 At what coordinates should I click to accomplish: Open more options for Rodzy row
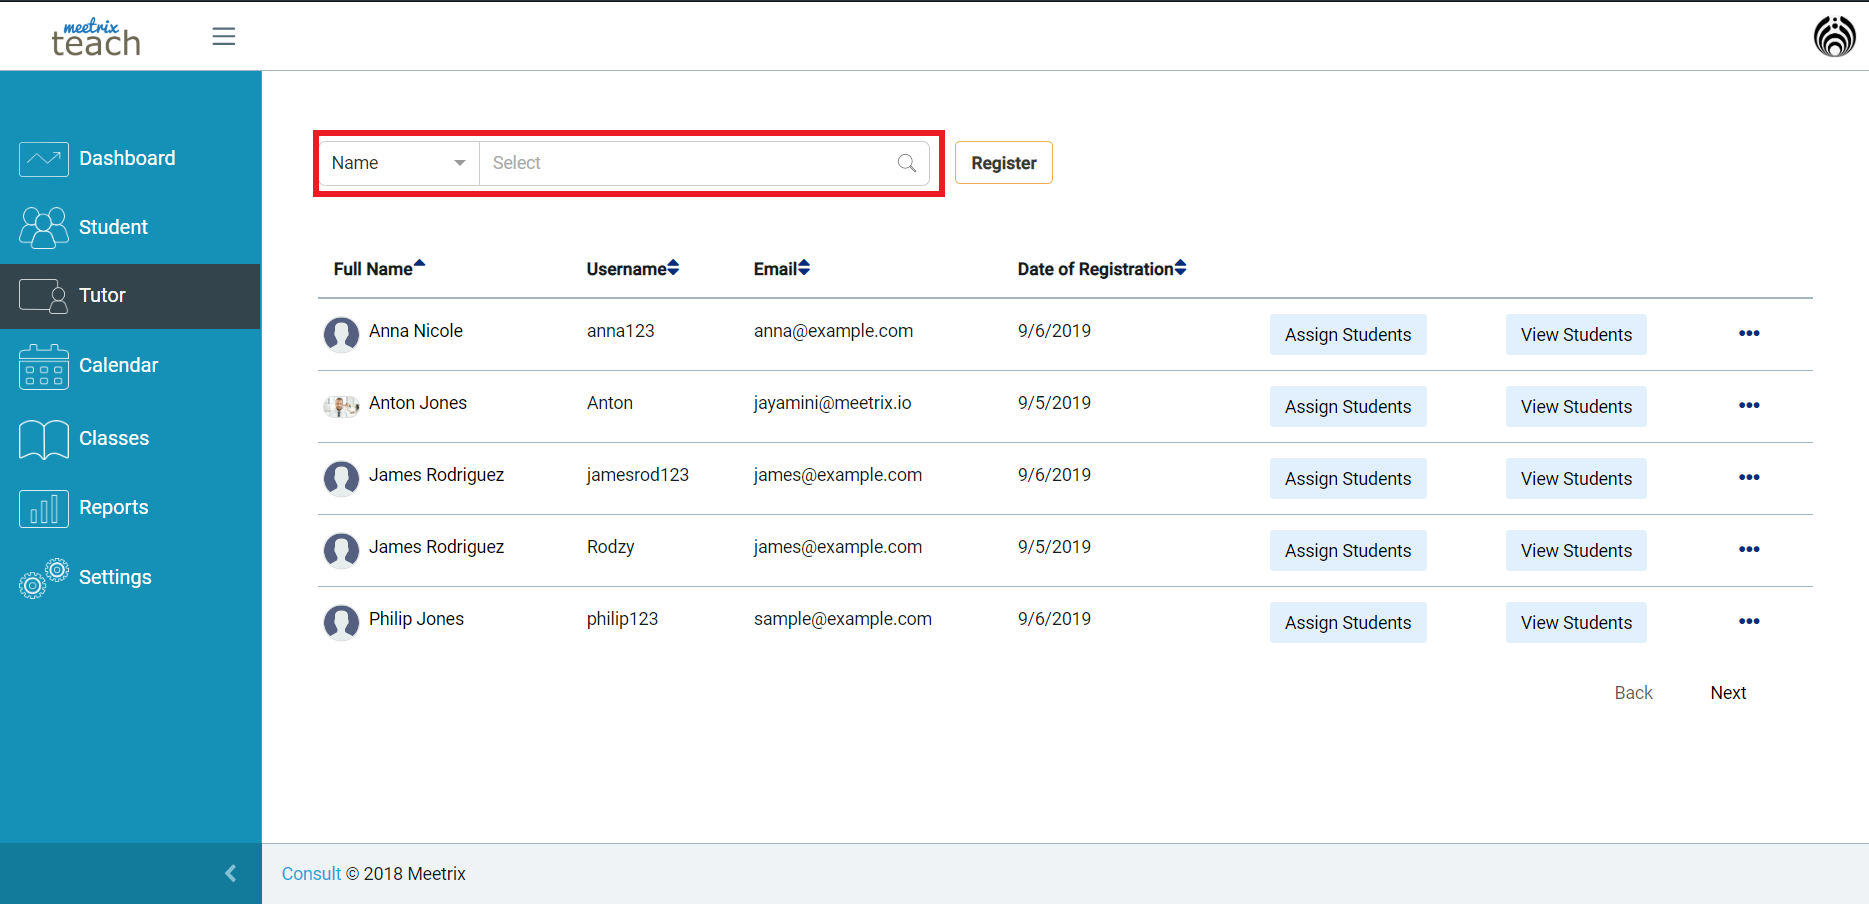[x=1749, y=549]
